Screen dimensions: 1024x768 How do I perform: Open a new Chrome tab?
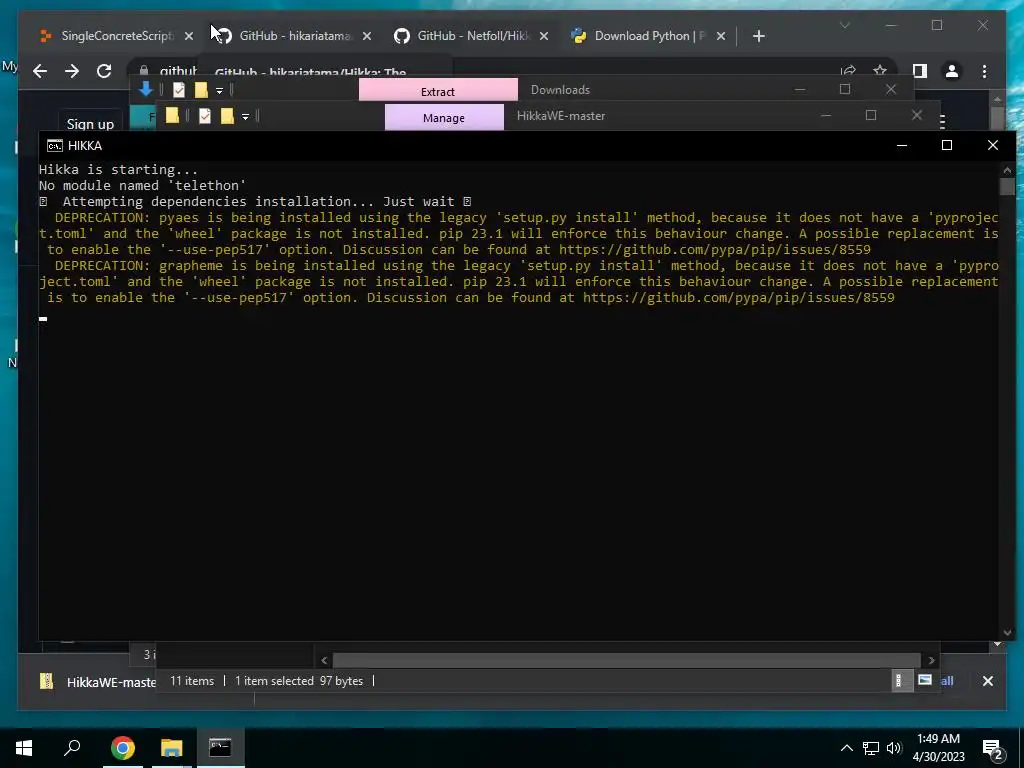tap(758, 36)
